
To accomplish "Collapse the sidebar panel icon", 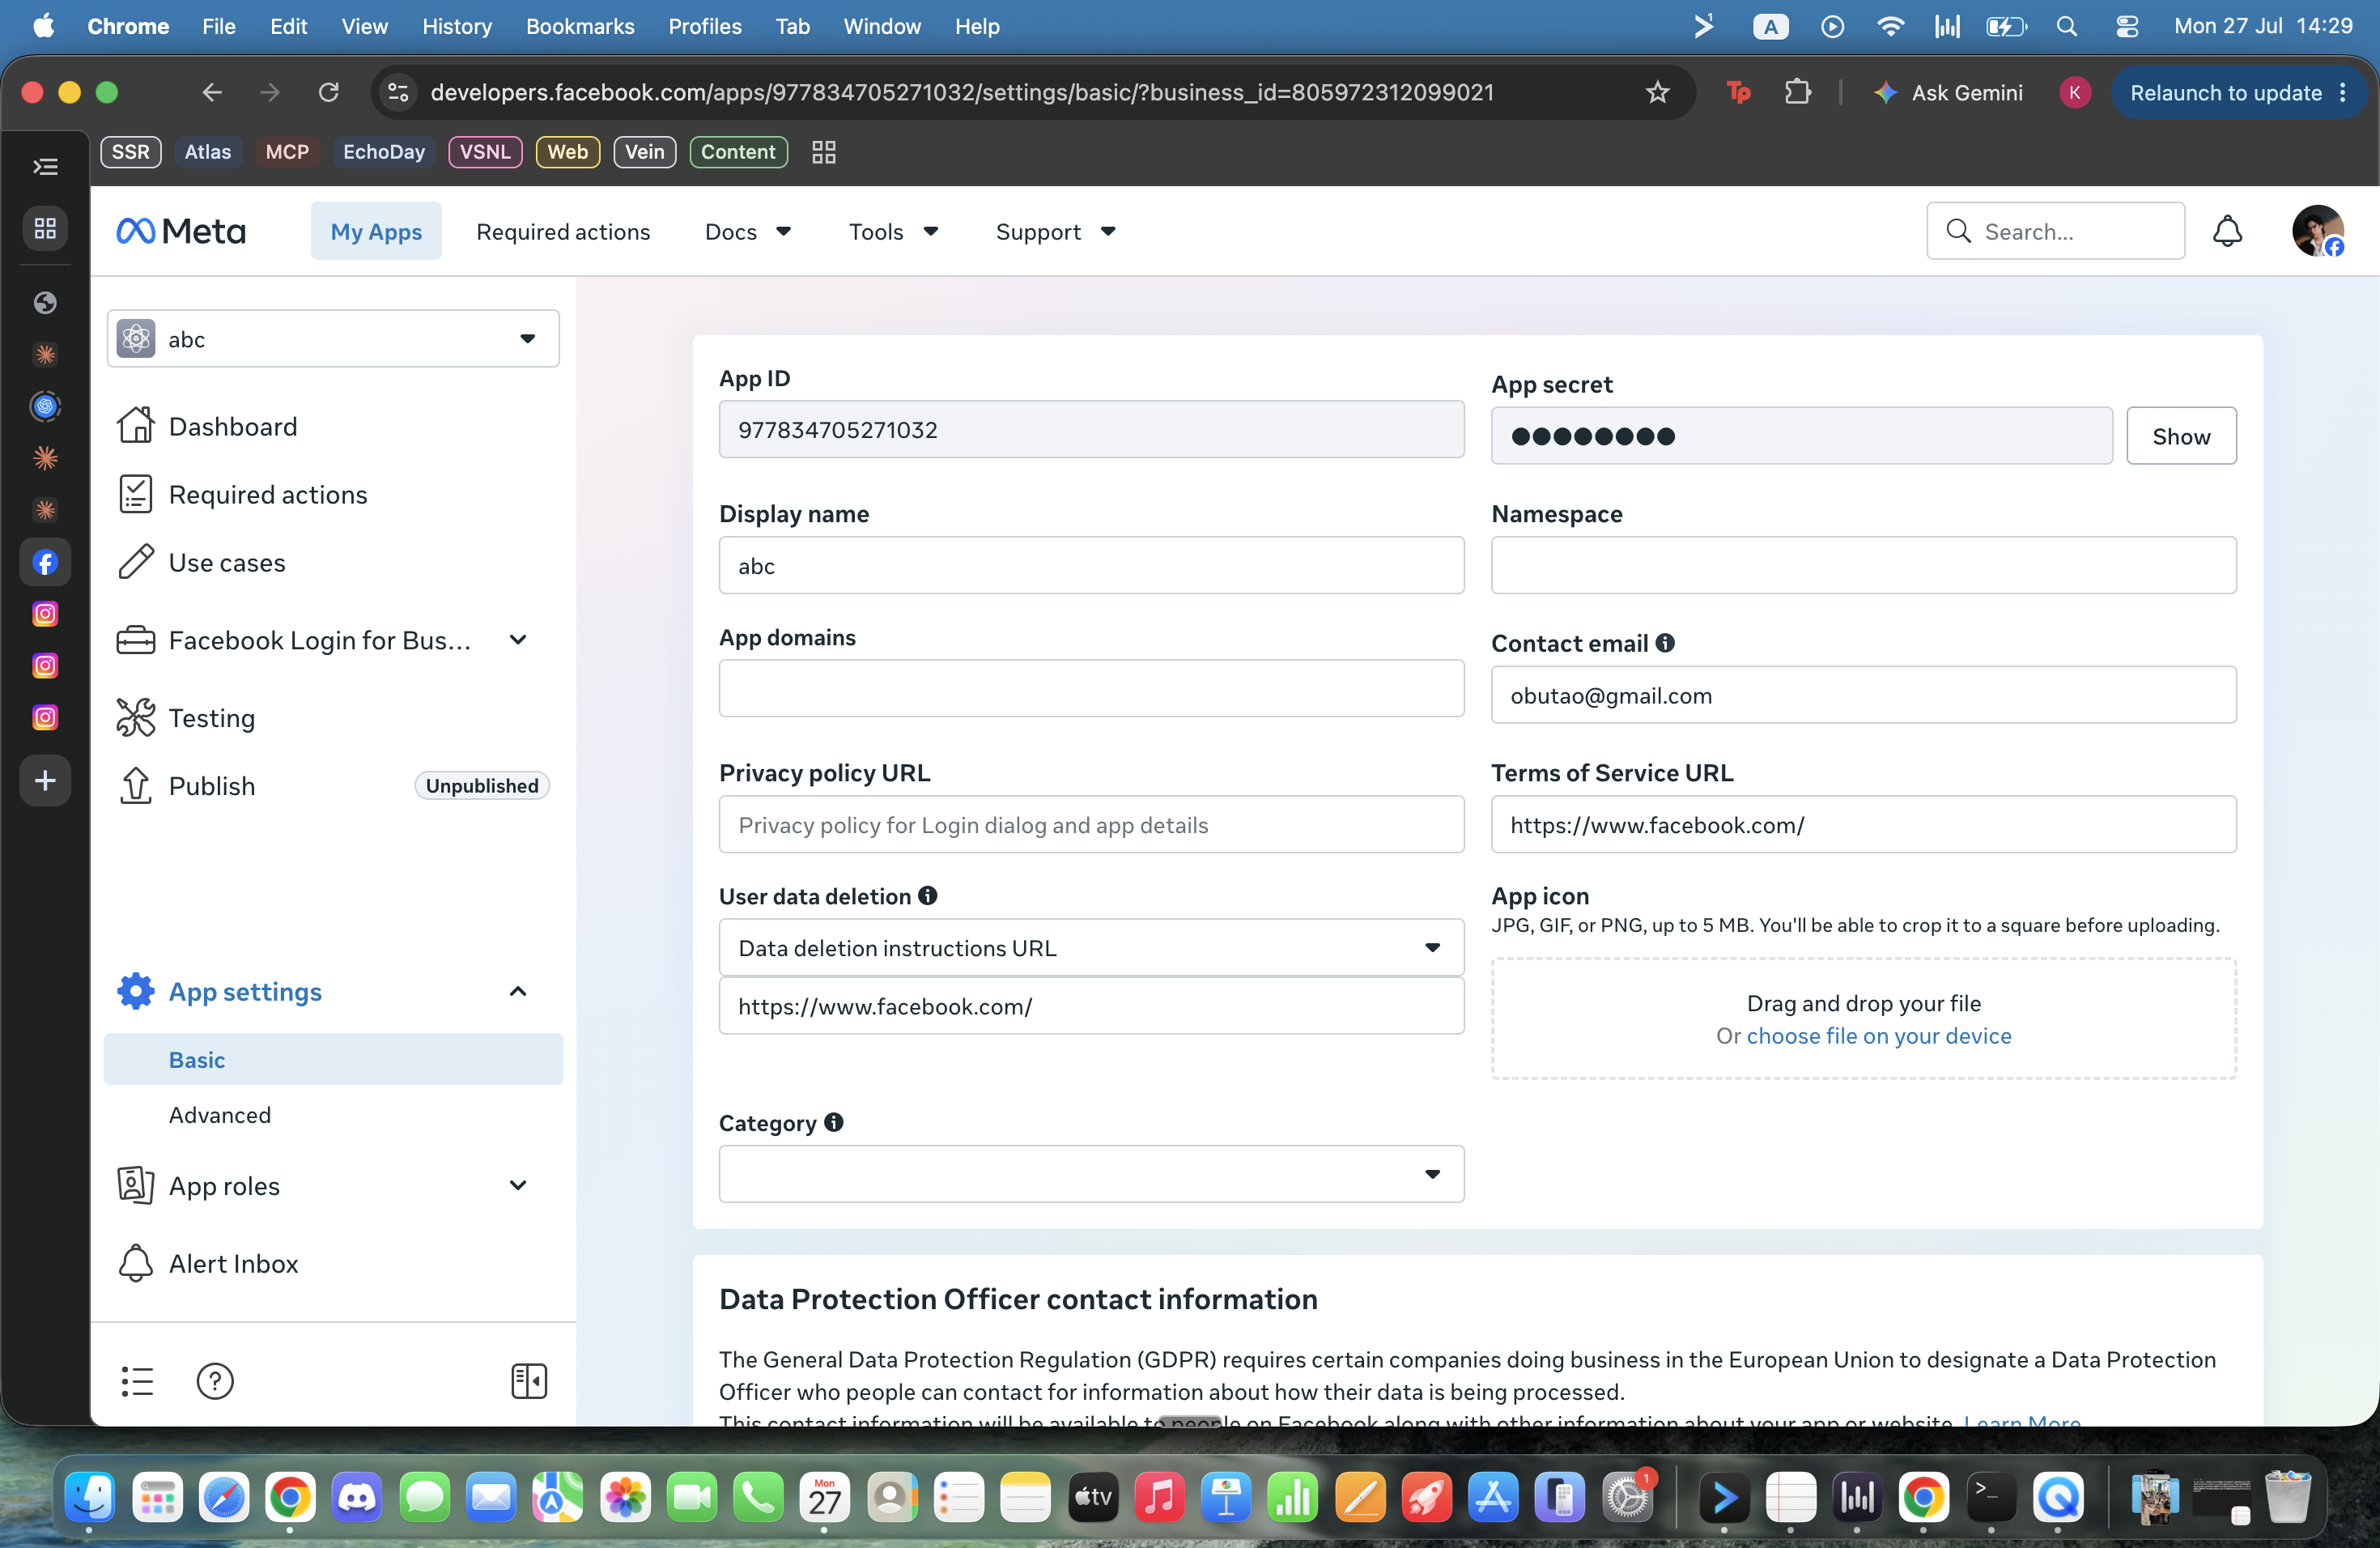I will coord(529,1381).
